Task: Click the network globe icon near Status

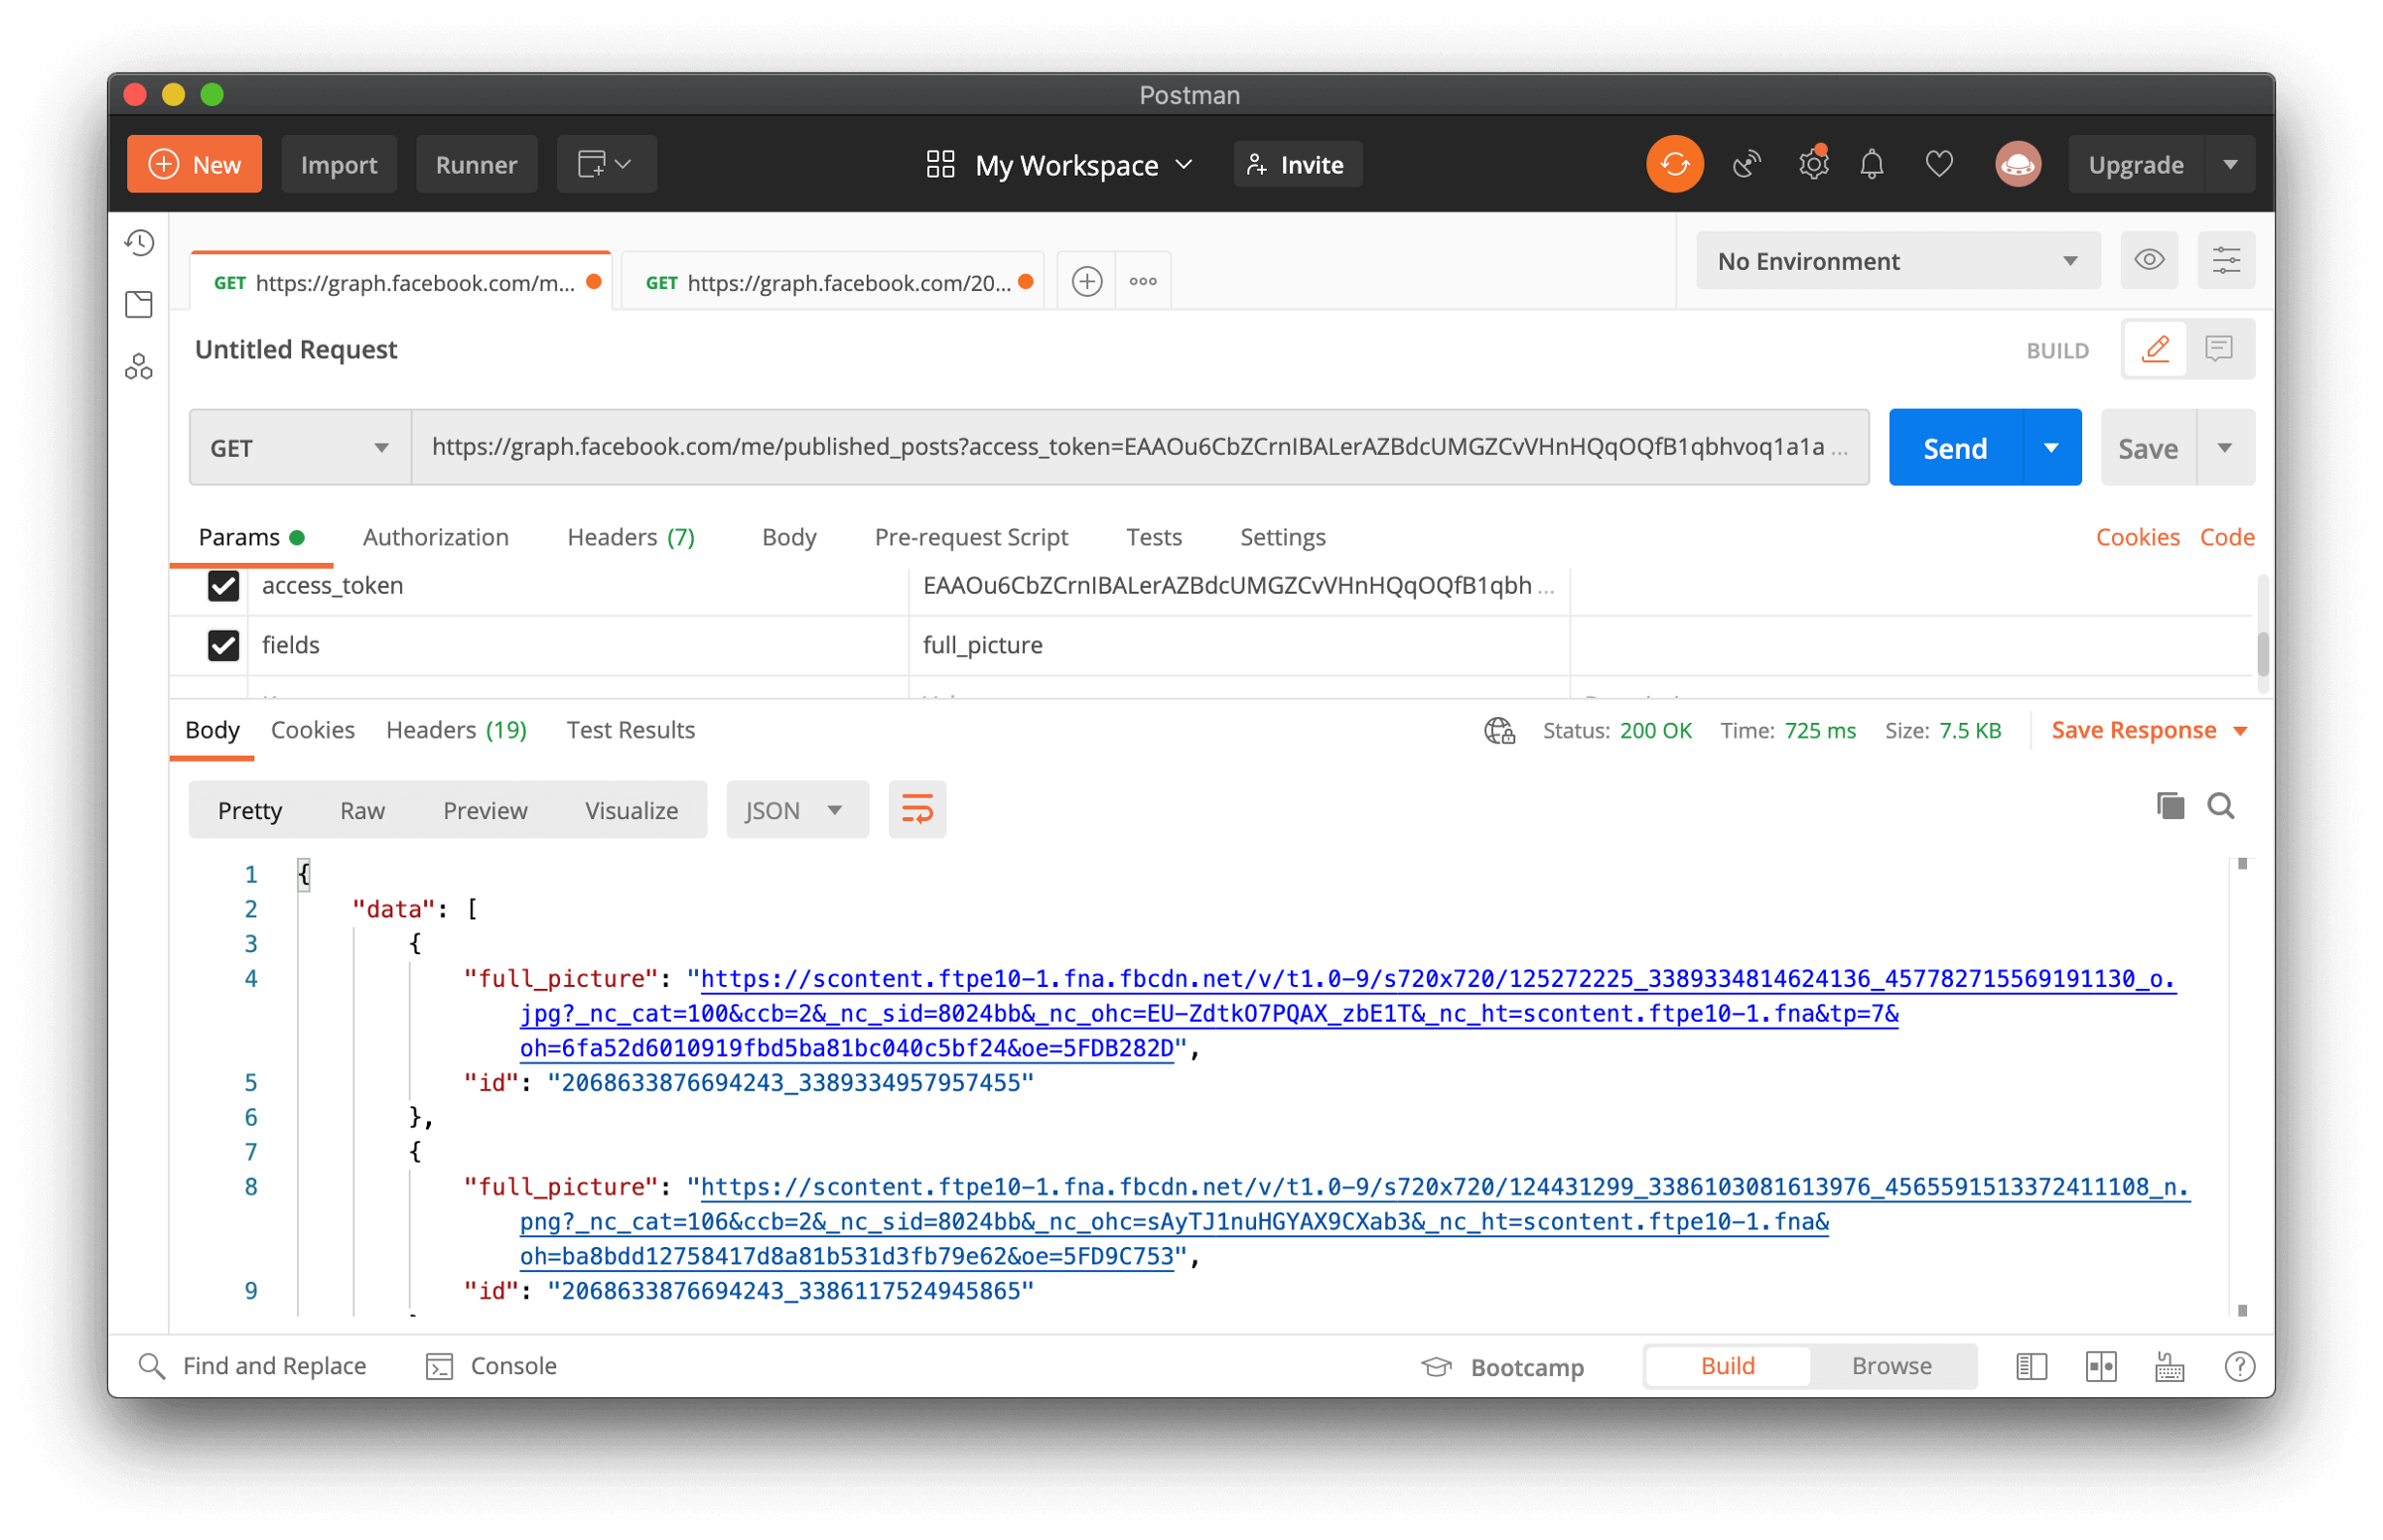Action: click(x=1499, y=731)
